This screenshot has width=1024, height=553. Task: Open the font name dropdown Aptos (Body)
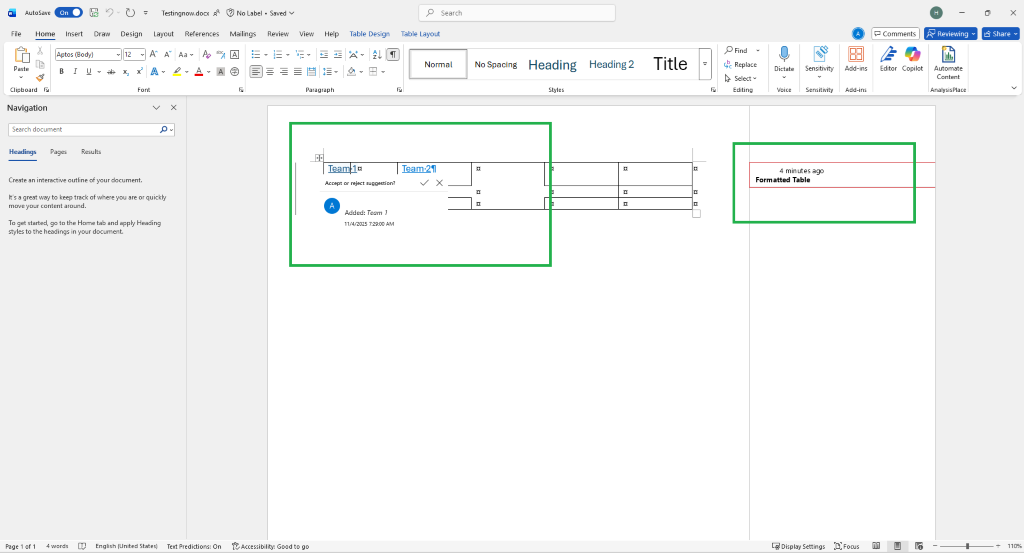coord(118,55)
